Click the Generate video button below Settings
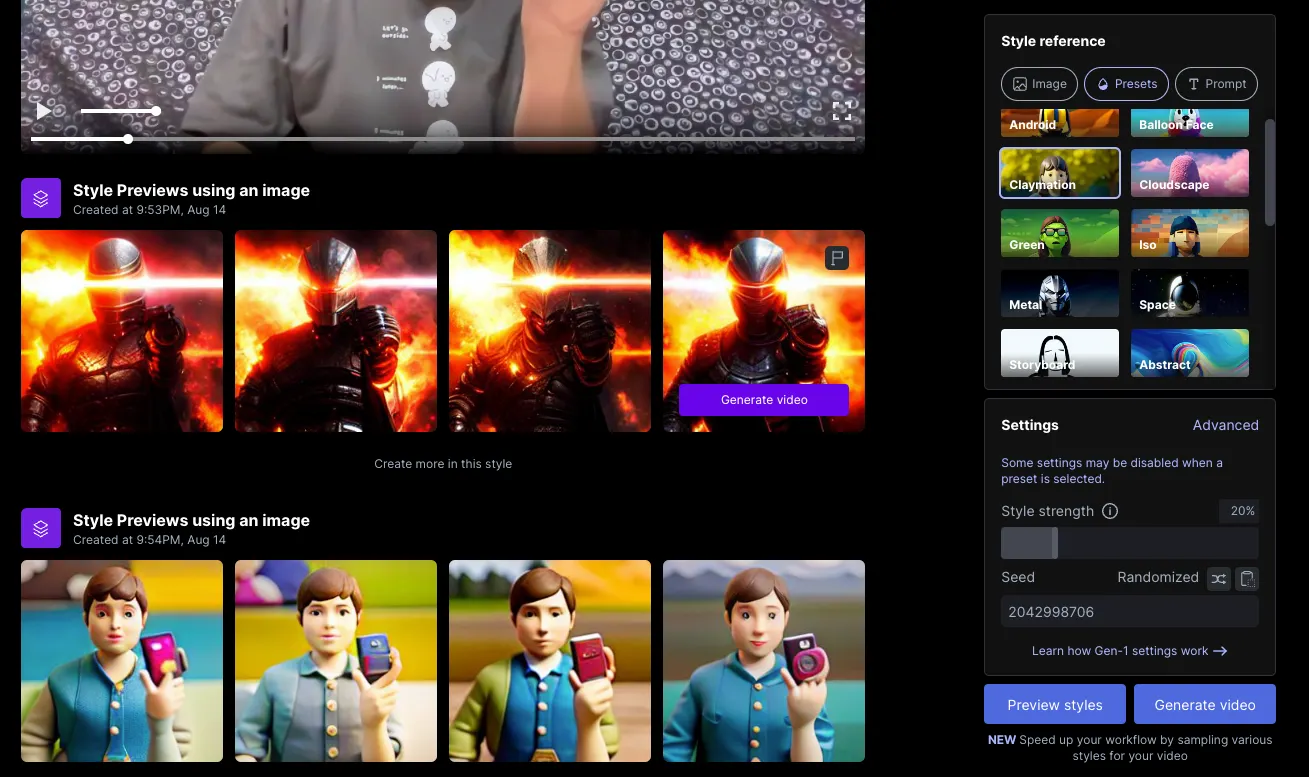 [1205, 704]
